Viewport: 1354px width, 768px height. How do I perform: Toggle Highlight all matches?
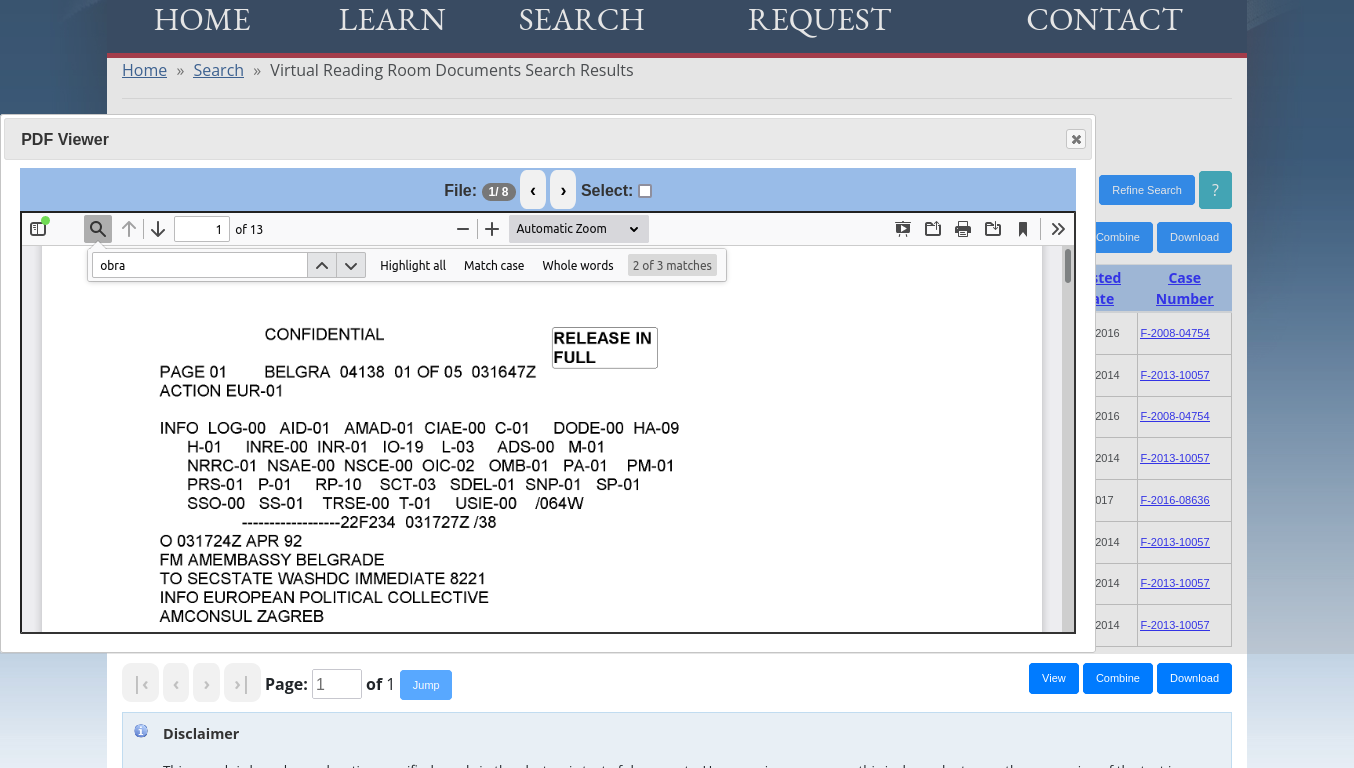[x=413, y=265]
